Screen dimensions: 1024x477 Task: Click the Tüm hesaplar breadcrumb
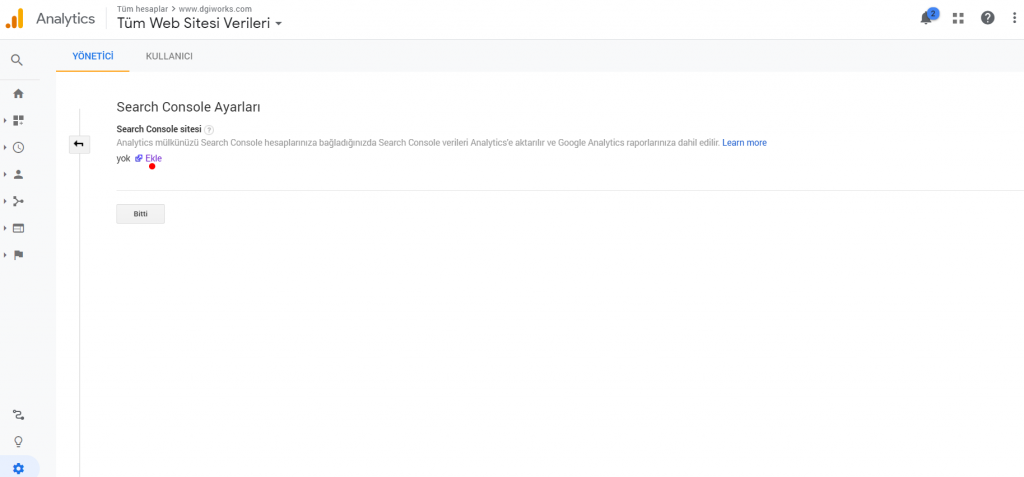pos(142,8)
